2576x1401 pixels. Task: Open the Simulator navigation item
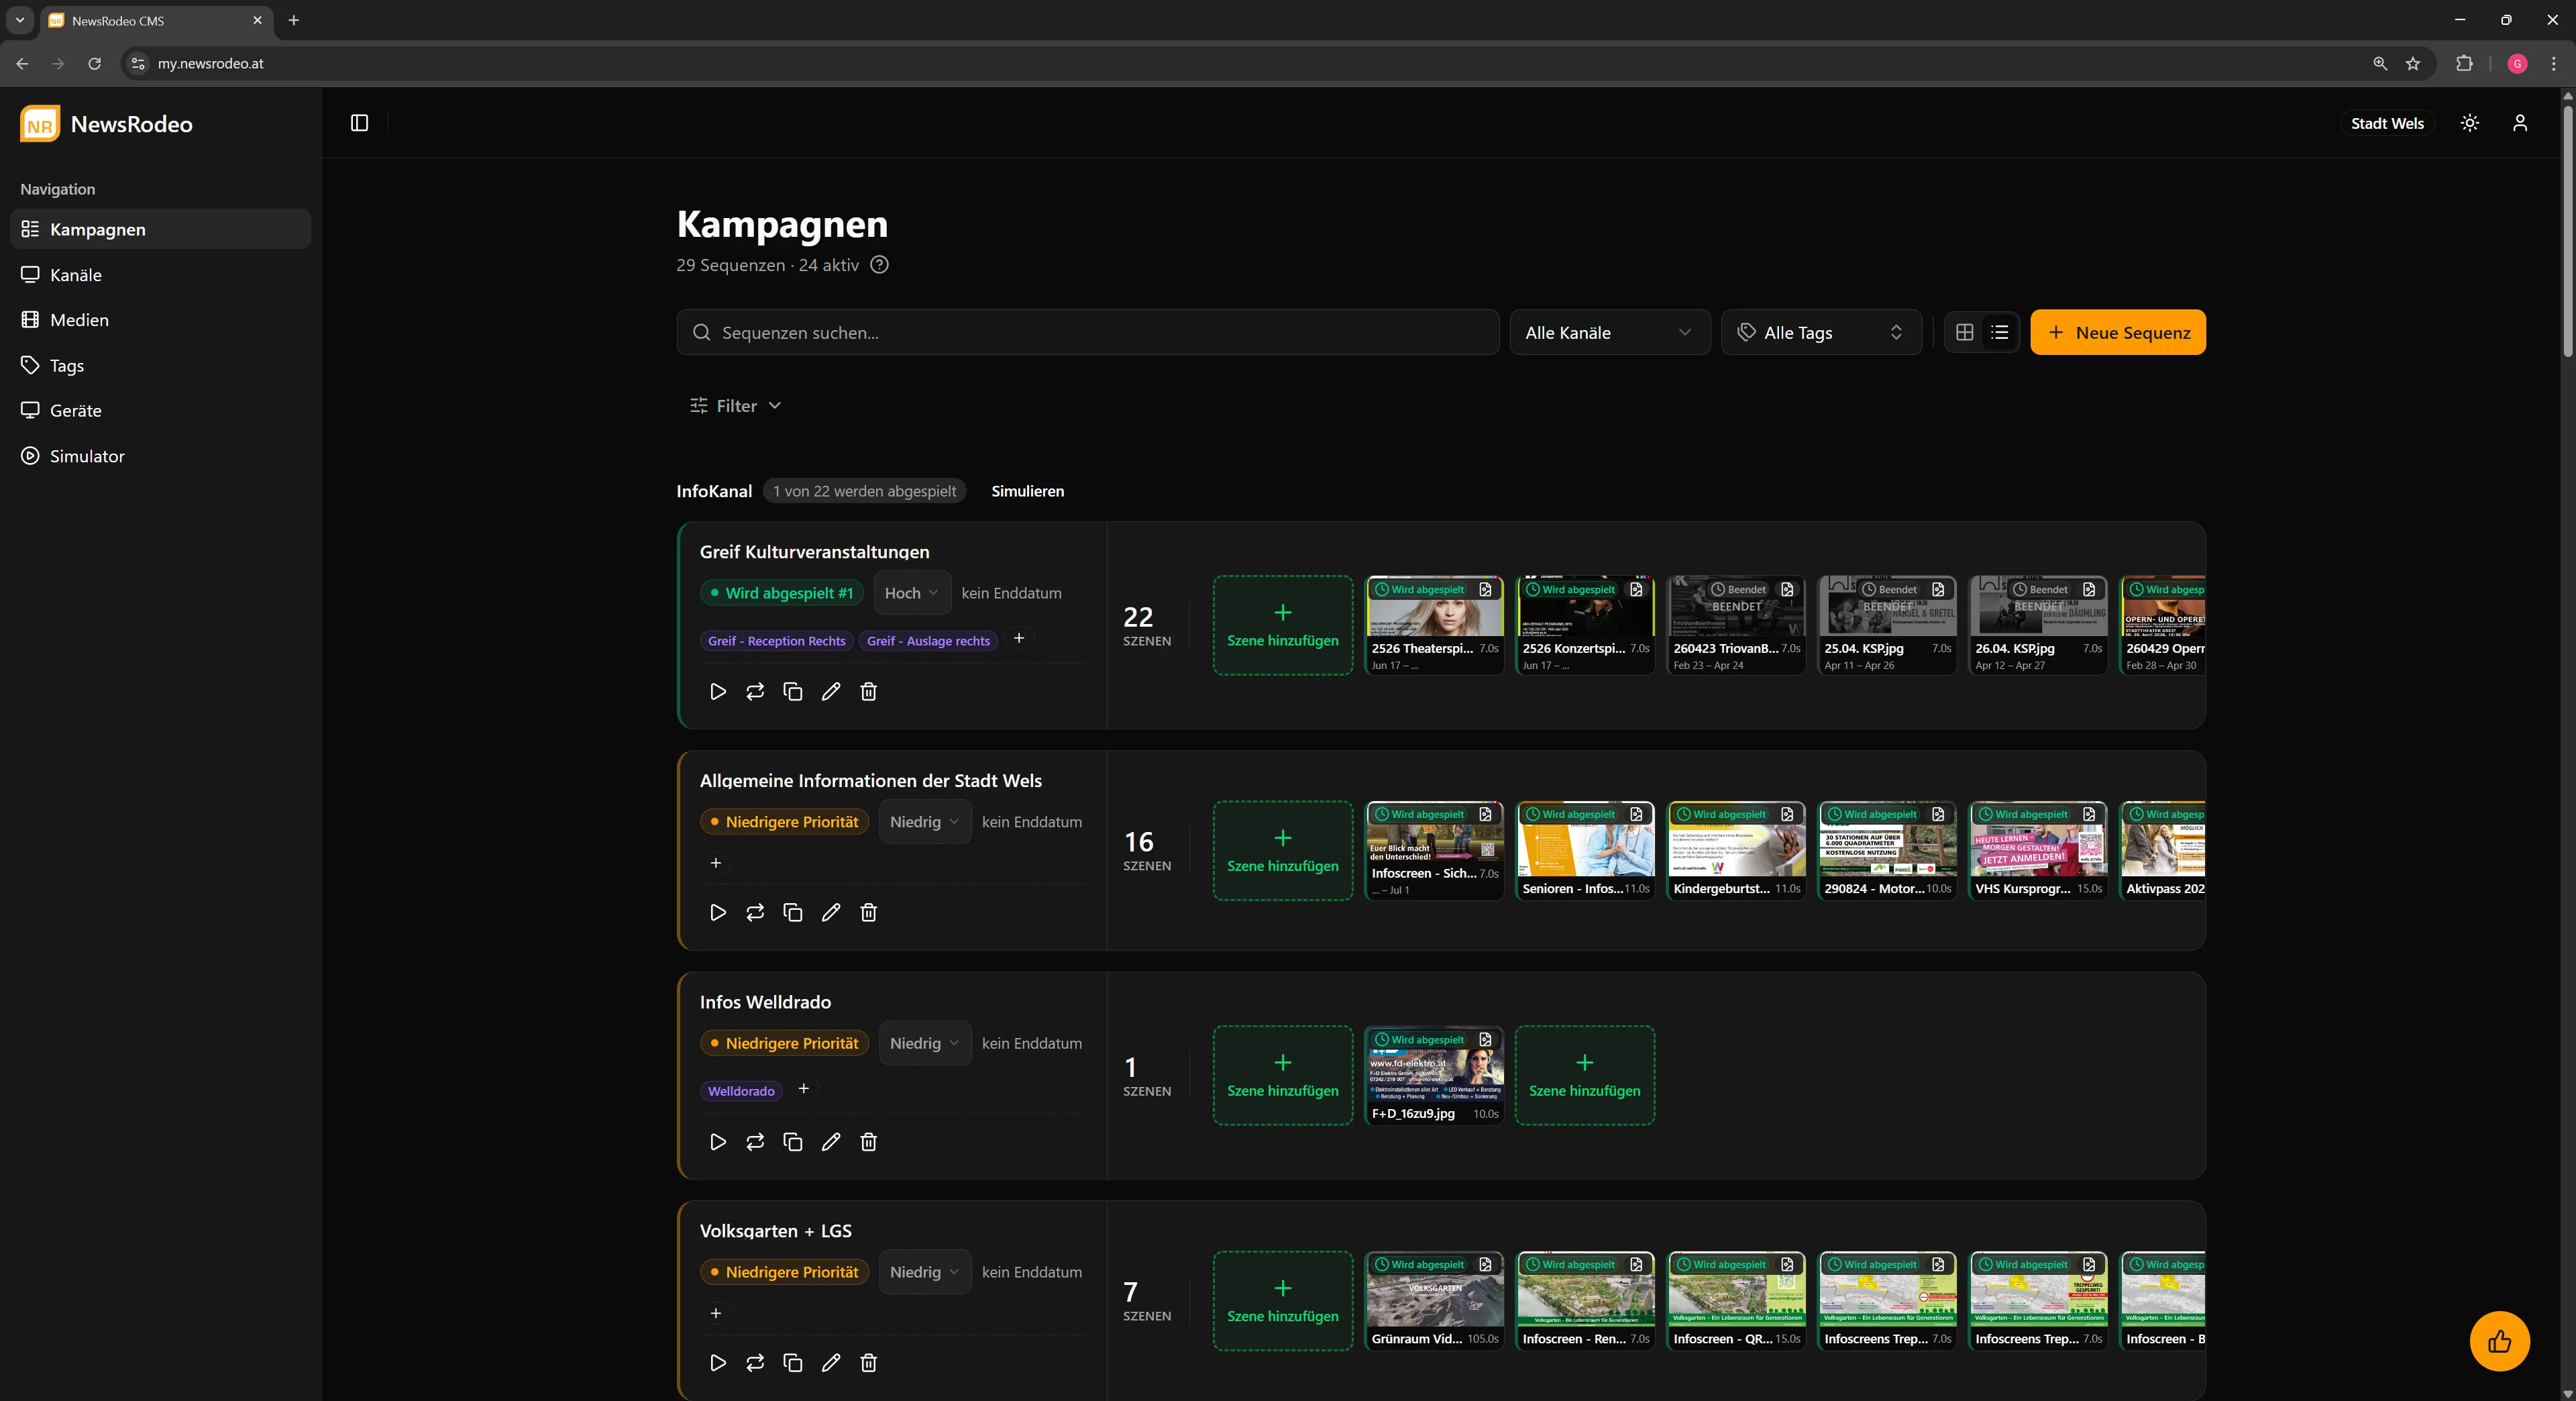click(87, 456)
